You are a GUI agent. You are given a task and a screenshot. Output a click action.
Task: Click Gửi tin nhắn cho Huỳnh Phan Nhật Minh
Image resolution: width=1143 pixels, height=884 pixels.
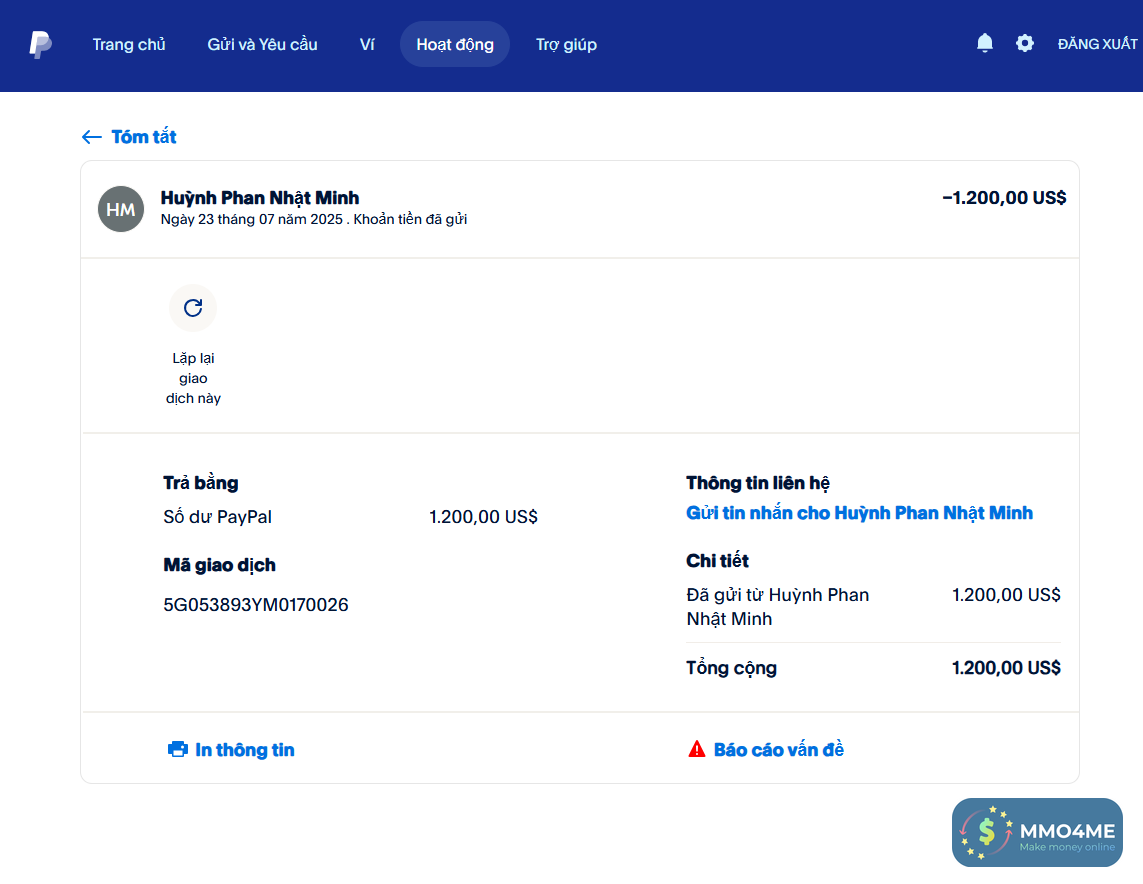coord(859,513)
